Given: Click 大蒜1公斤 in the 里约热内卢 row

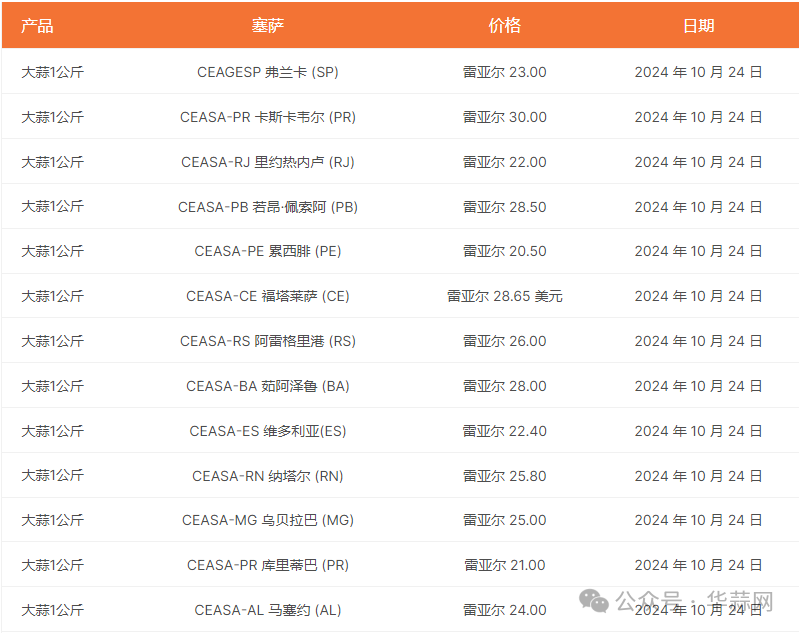Looking at the screenshot, I should coord(52,162).
